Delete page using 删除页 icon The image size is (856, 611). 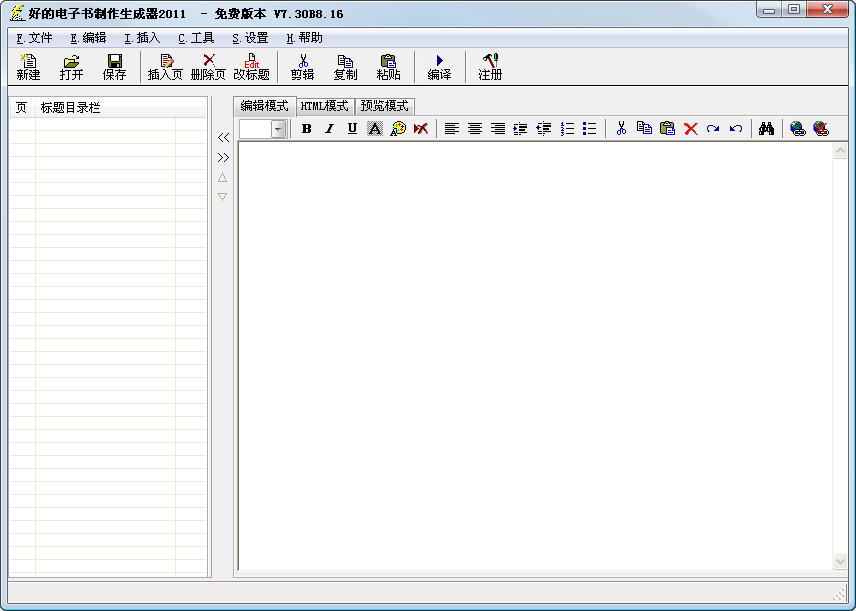208,67
